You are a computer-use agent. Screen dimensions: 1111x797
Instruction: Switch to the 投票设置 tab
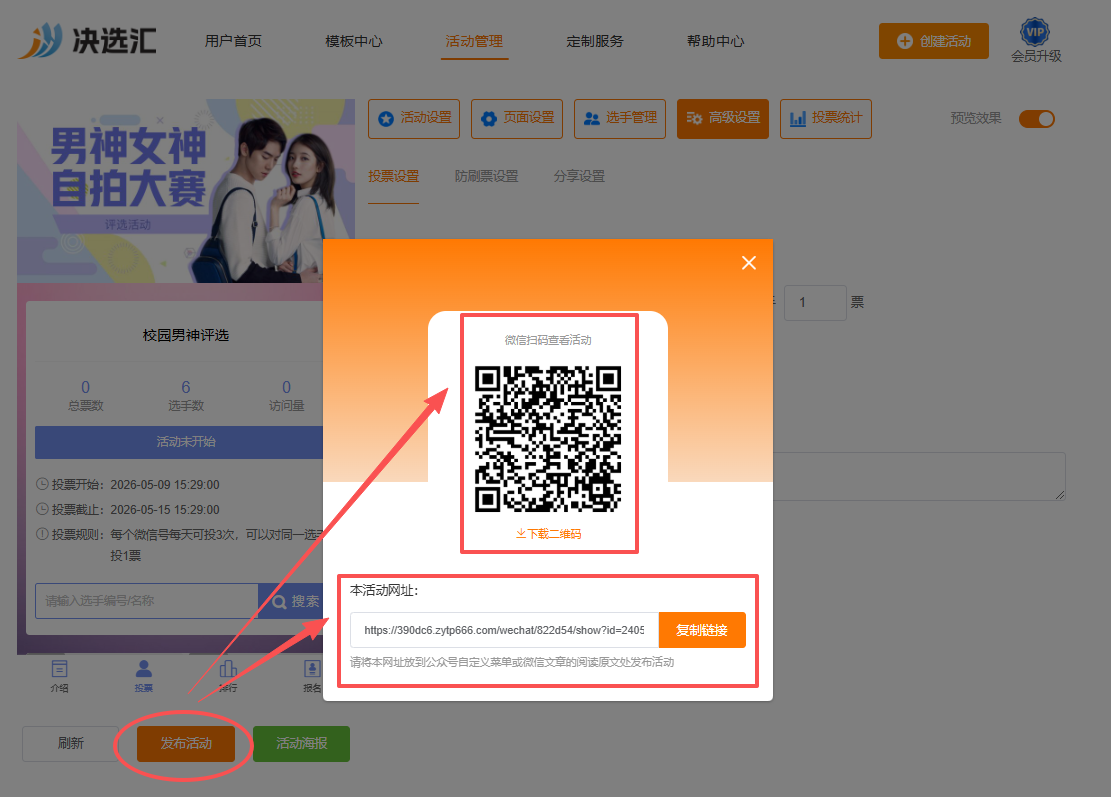[393, 176]
